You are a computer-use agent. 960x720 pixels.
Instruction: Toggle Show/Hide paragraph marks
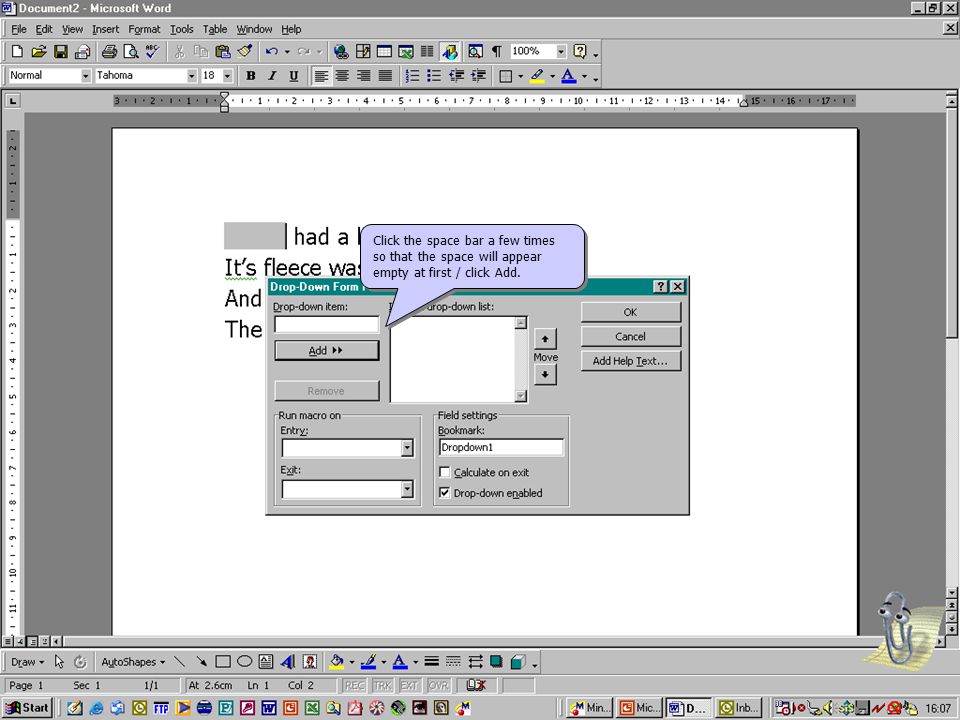[497, 51]
